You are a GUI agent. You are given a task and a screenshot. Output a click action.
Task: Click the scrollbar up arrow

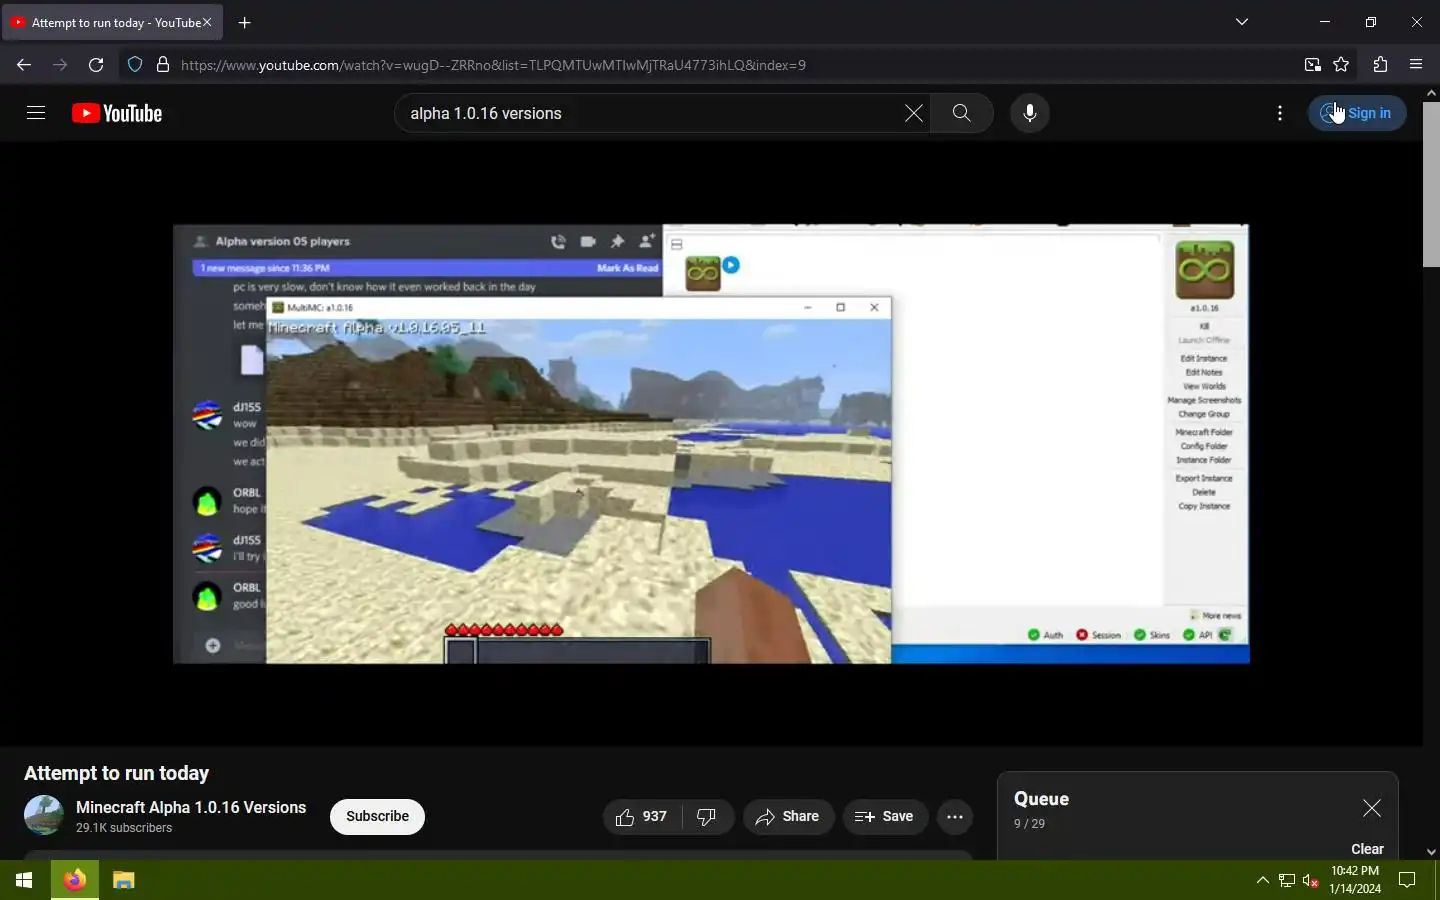pyautogui.click(x=1431, y=92)
